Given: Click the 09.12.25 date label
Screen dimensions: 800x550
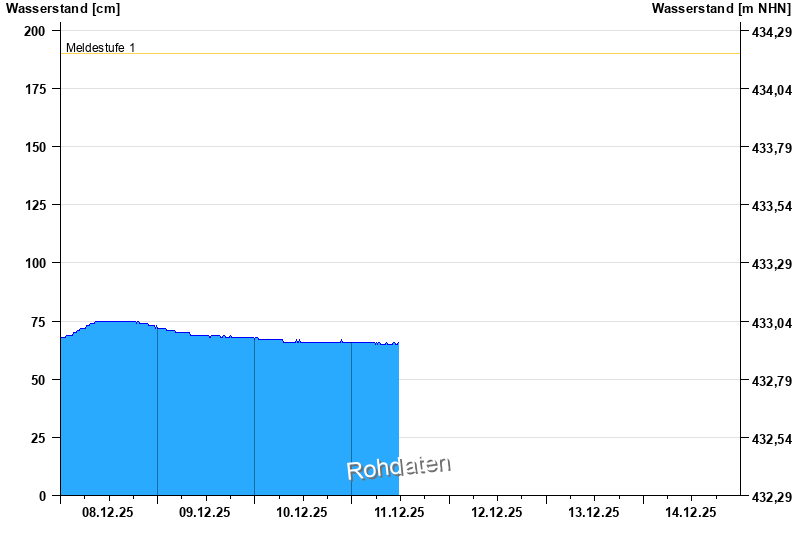Looking at the screenshot, I should click(205, 512).
